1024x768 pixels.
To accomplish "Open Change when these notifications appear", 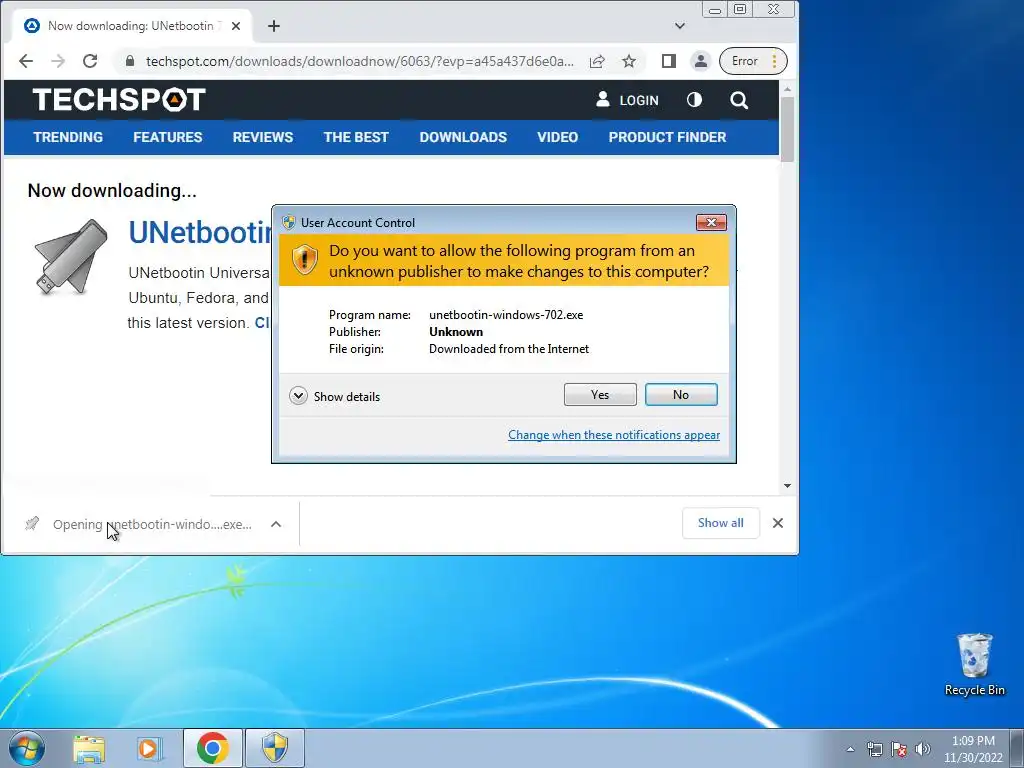I will pyautogui.click(x=614, y=435).
